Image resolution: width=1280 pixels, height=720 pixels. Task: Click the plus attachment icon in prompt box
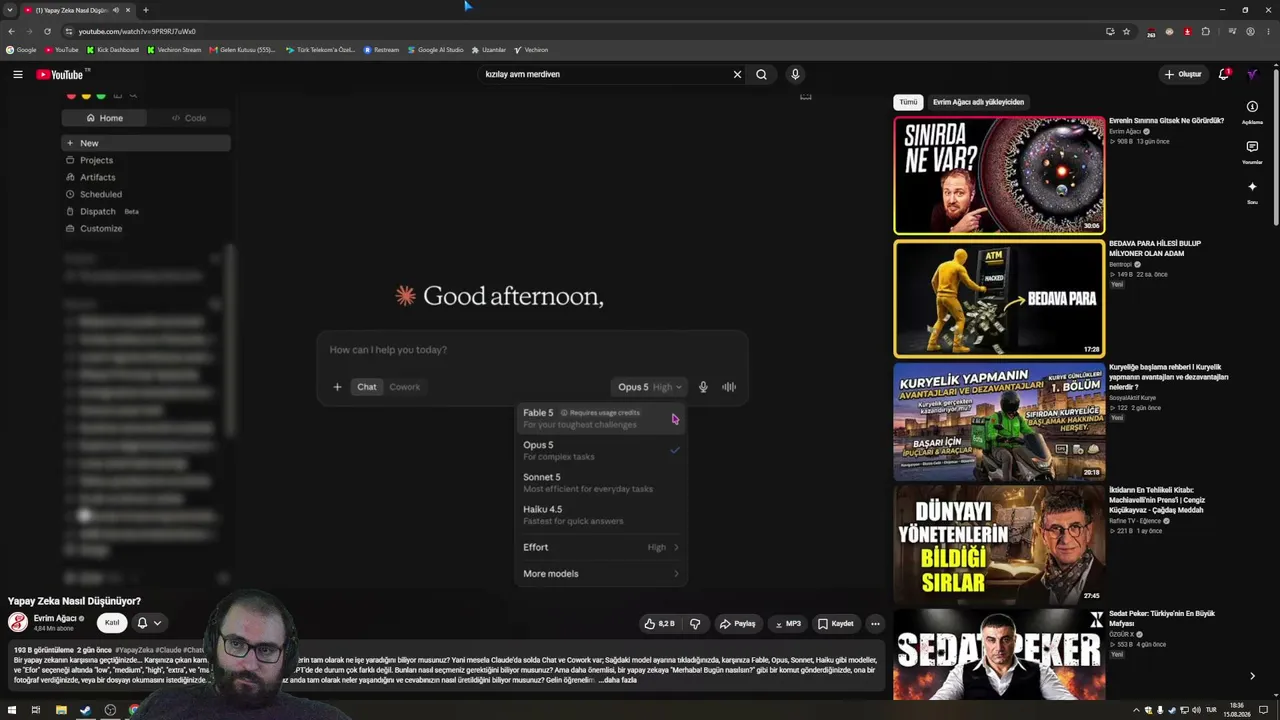337,387
